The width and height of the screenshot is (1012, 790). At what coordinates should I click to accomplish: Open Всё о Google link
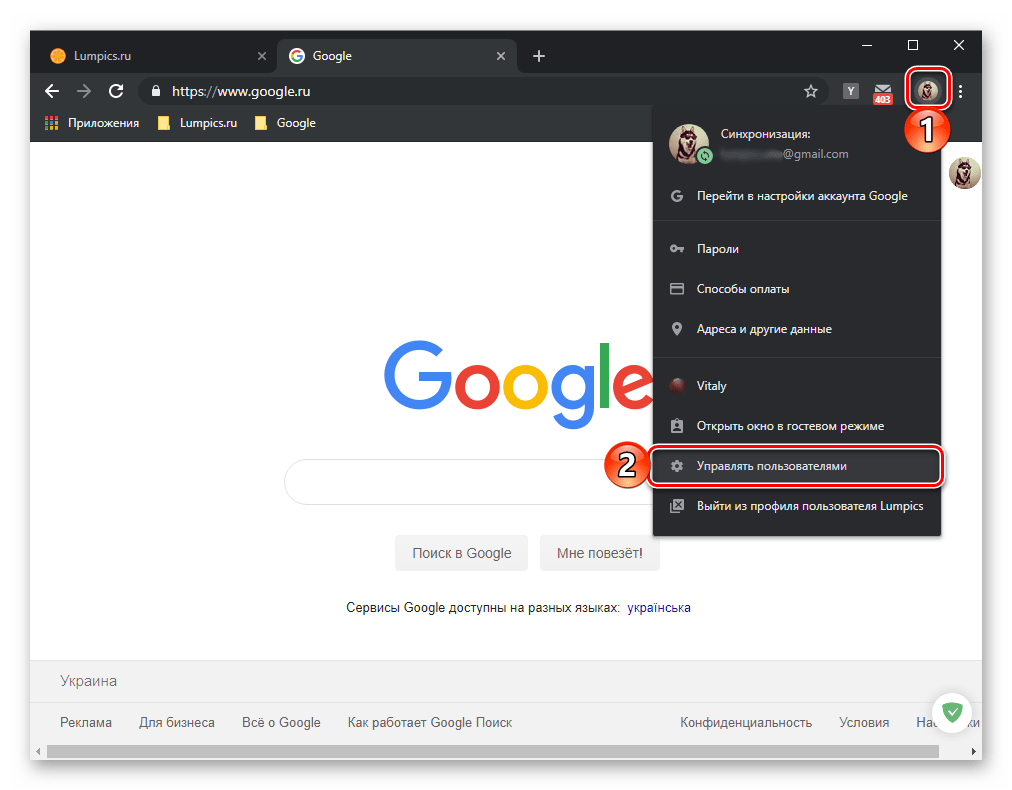281,722
